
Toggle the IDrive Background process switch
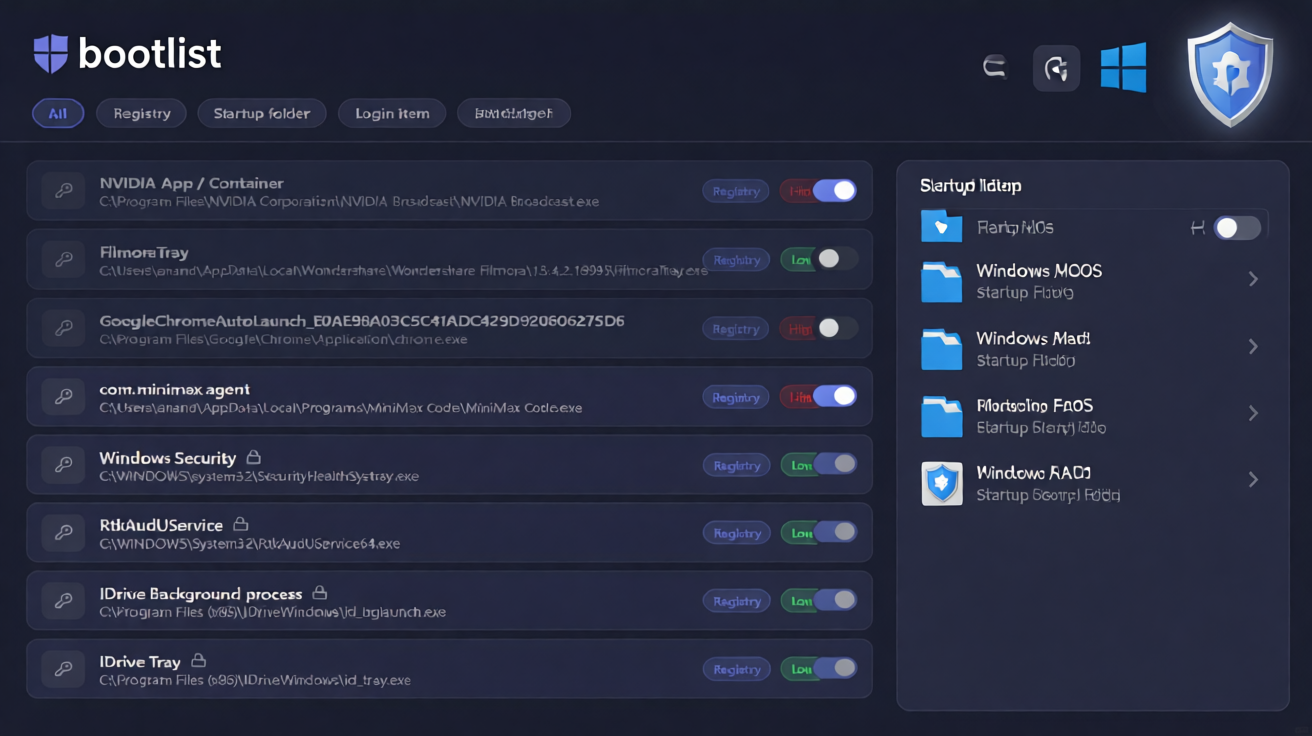[834, 601]
